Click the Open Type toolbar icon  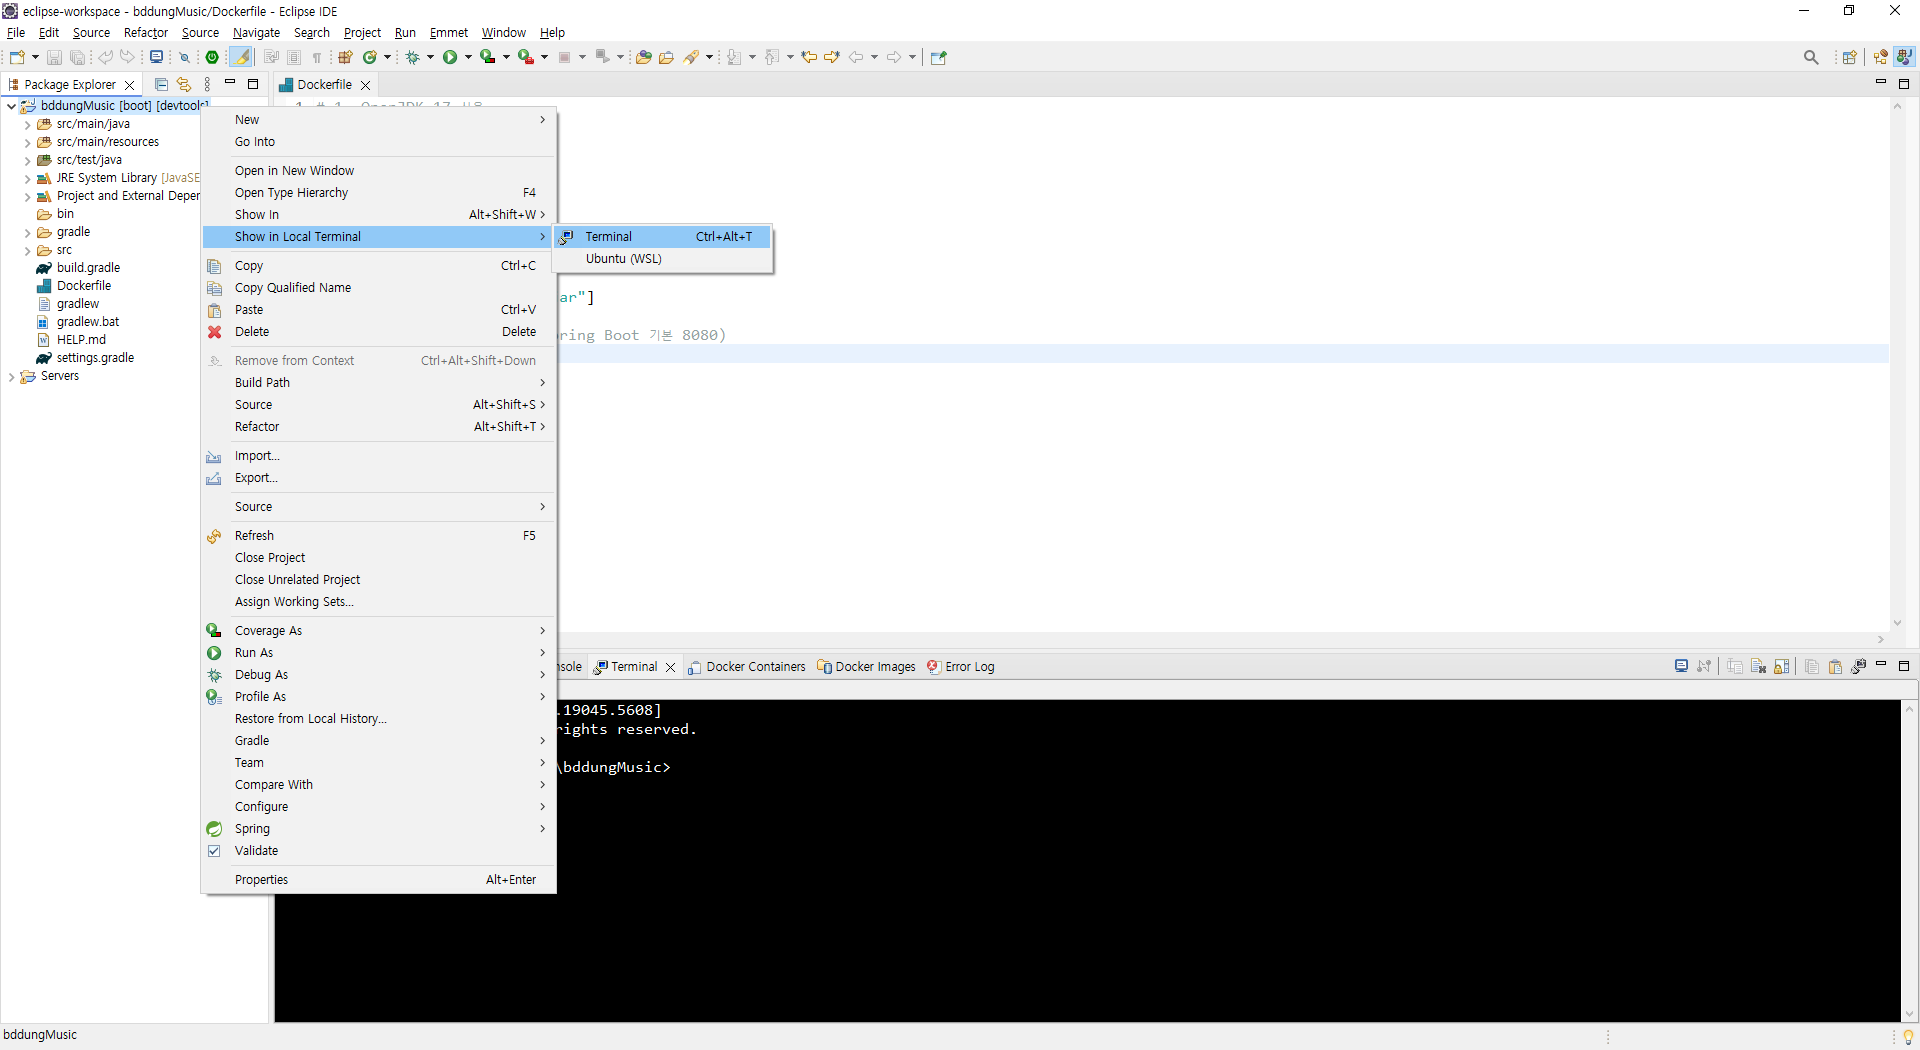pyautogui.click(x=643, y=57)
